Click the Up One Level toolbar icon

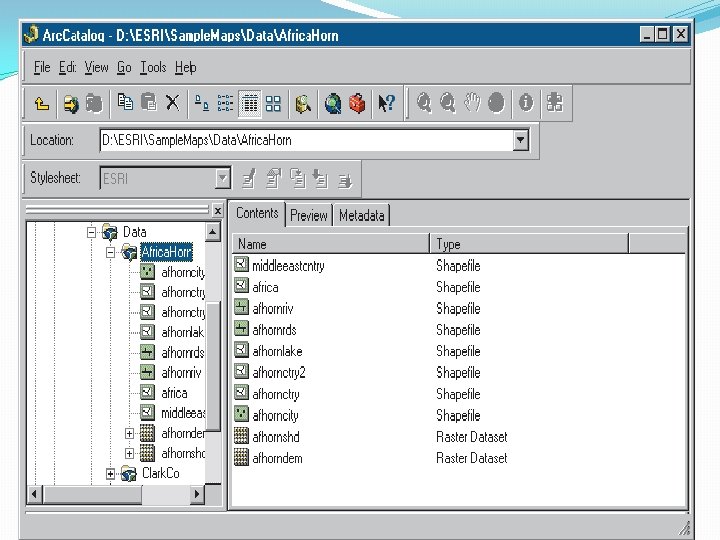coord(42,103)
